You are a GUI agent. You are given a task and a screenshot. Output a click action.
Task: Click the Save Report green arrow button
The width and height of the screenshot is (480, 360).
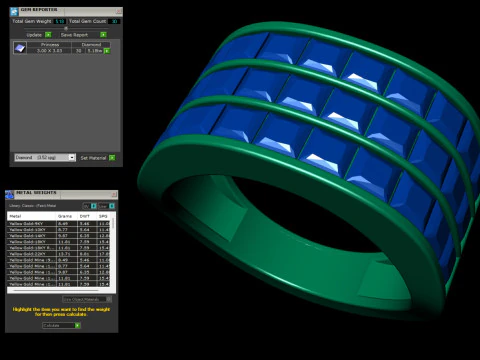pyautogui.click(x=103, y=35)
